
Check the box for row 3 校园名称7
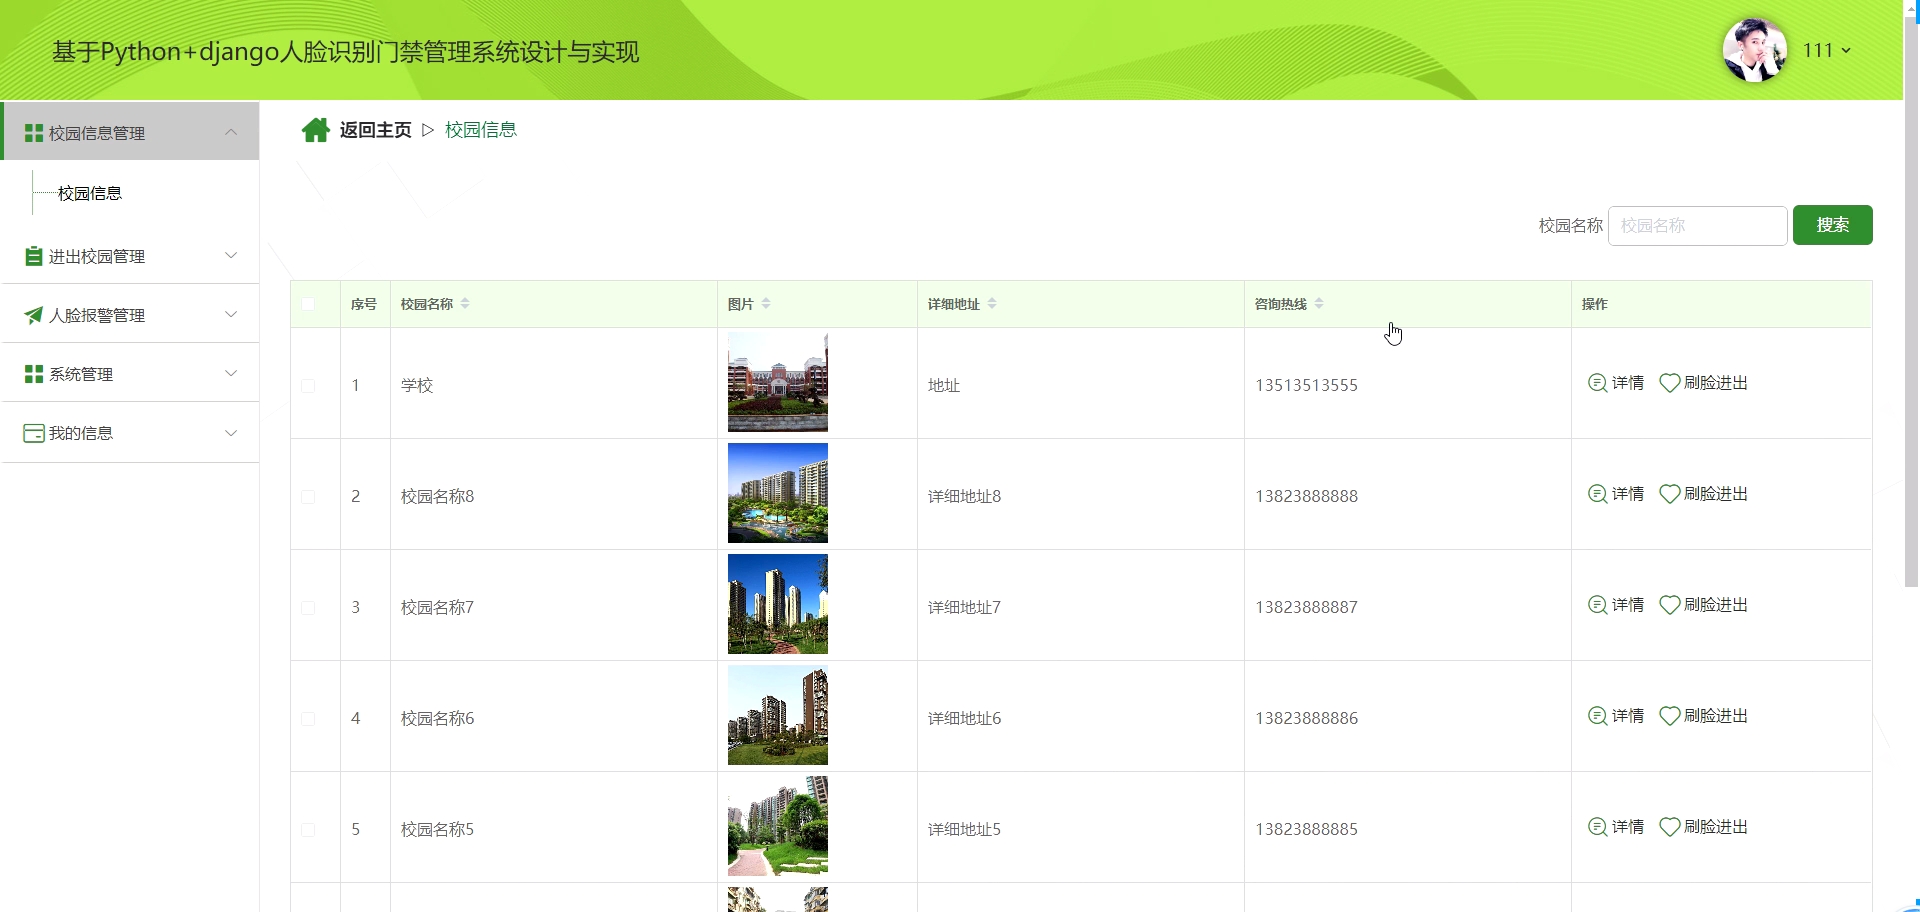308,608
